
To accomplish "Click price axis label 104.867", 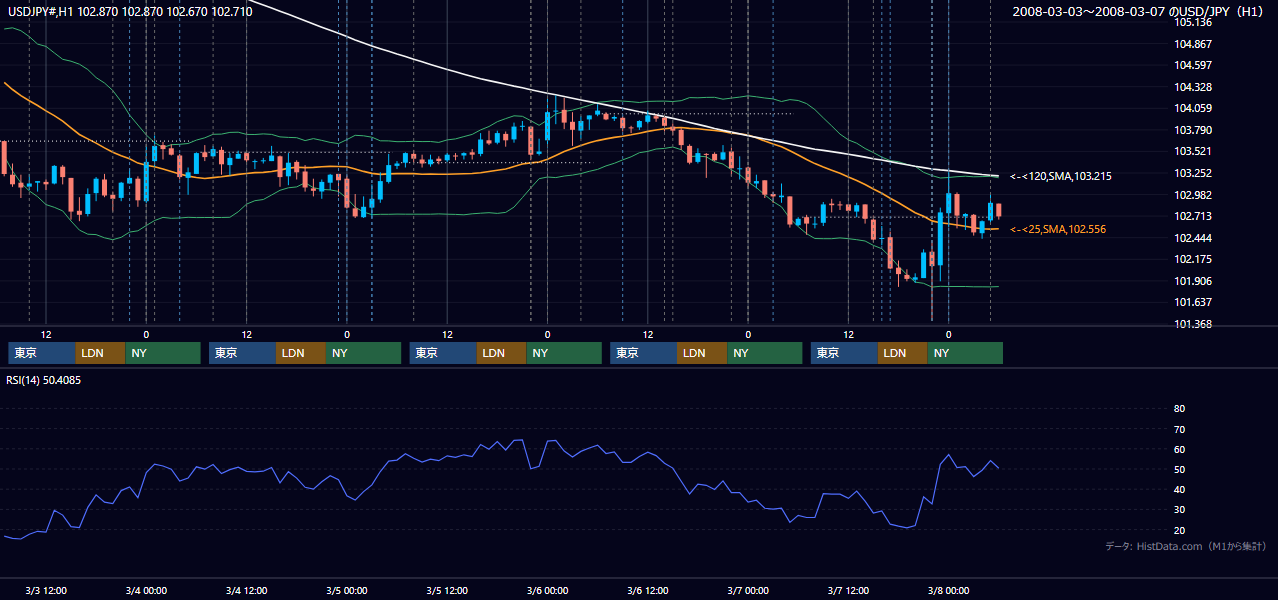I will tap(1193, 44).
